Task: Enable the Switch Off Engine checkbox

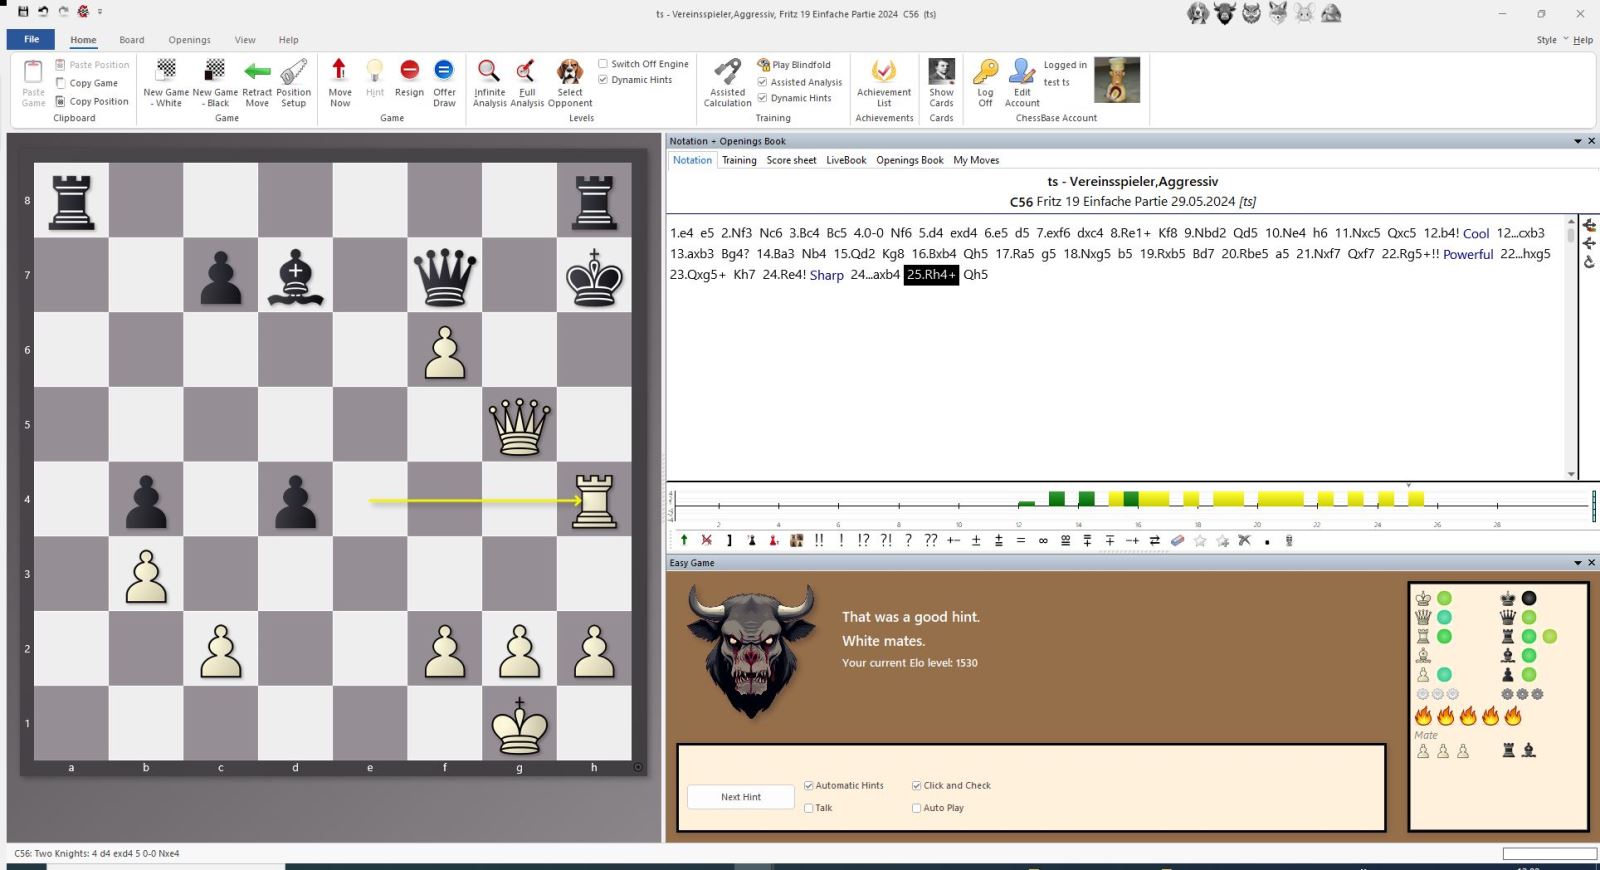Action: pyautogui.click(x=603, y=64)
